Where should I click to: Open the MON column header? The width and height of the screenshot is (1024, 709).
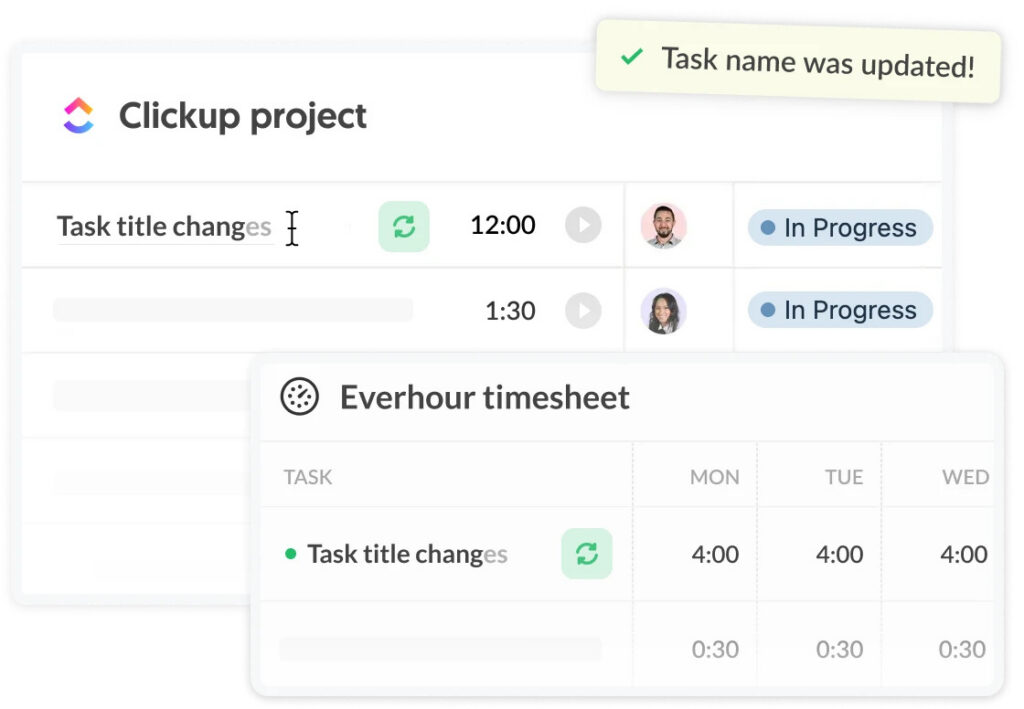[x=714, y=476]
